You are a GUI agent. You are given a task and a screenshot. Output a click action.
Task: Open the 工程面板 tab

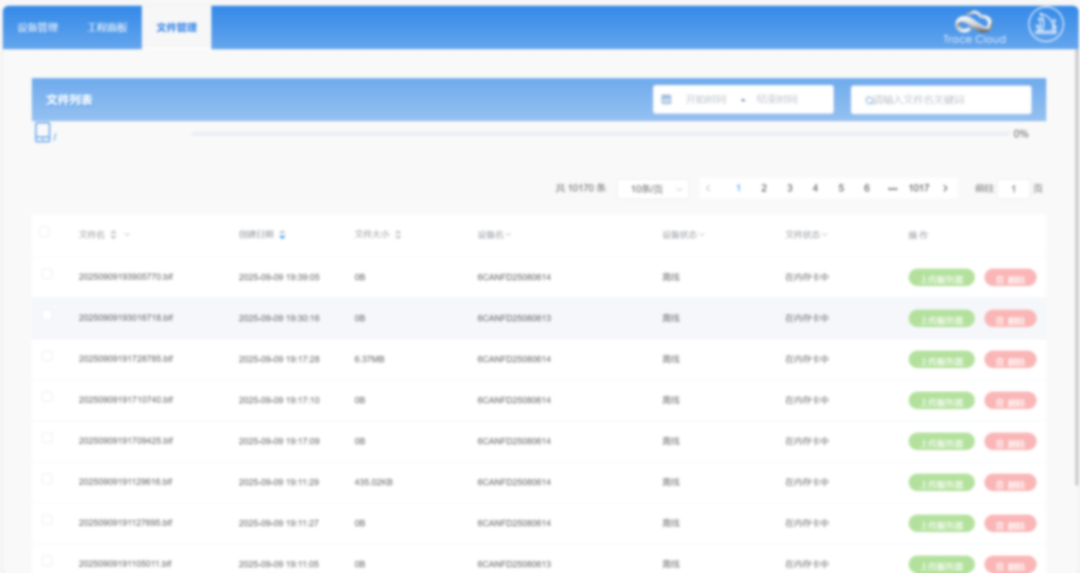pos(107,28)
